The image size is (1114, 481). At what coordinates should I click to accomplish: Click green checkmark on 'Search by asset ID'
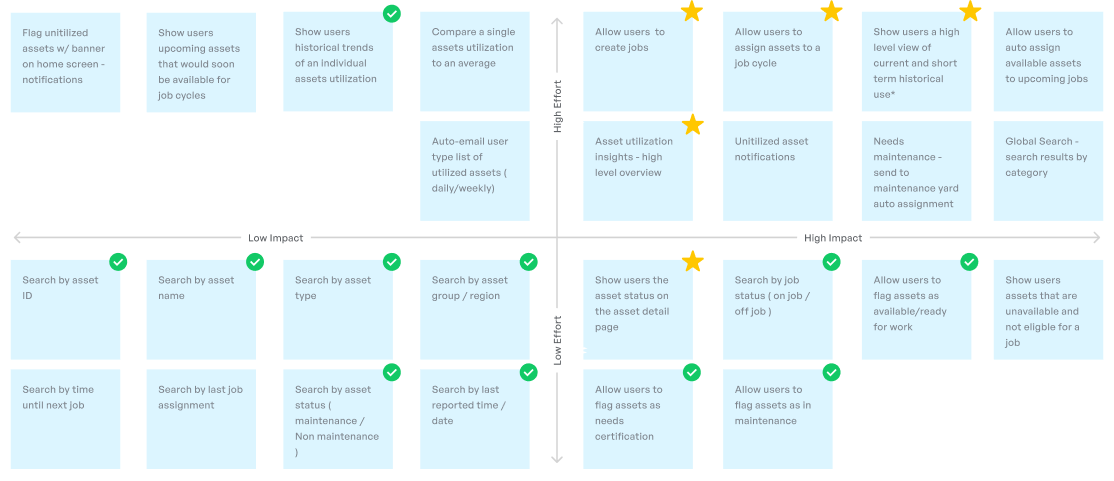118,262
